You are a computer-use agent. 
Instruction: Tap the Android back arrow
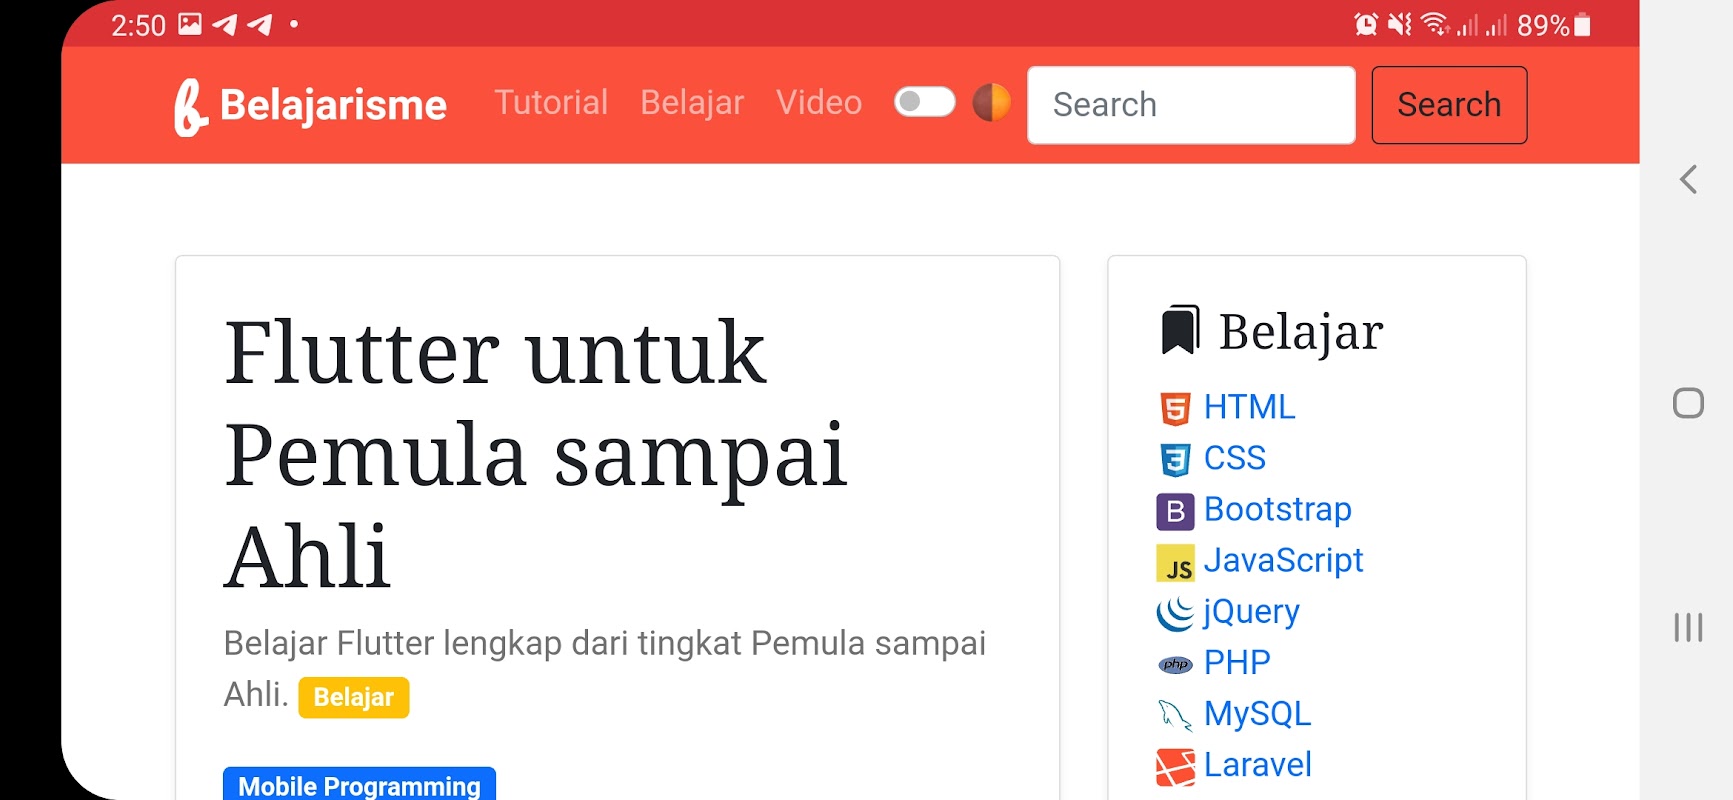click(1688, 180)
